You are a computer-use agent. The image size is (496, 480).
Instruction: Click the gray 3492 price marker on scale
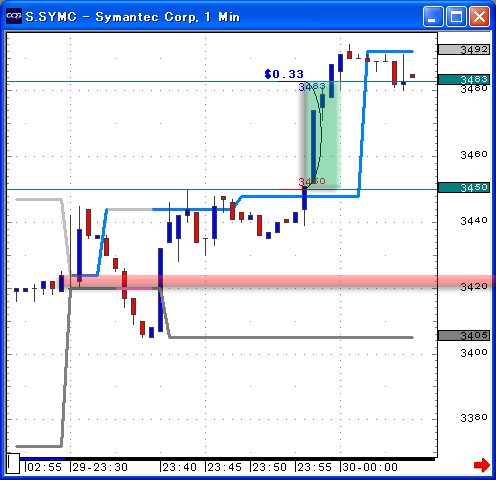(x=464, y=50)
